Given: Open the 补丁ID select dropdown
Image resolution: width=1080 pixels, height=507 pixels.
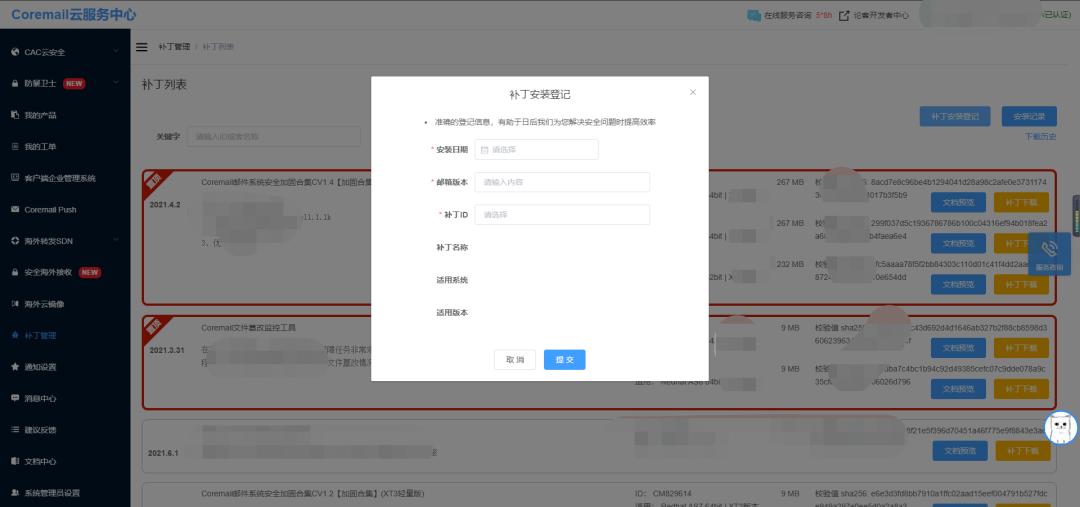Looking at the screenshot, I should 562,215.
